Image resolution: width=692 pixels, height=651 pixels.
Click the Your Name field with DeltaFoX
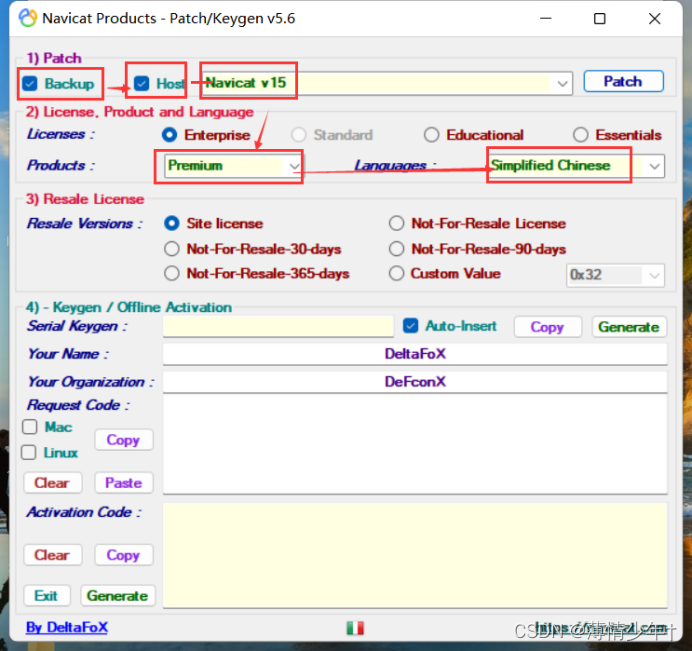pyautogui.click(x=415, y=354)
